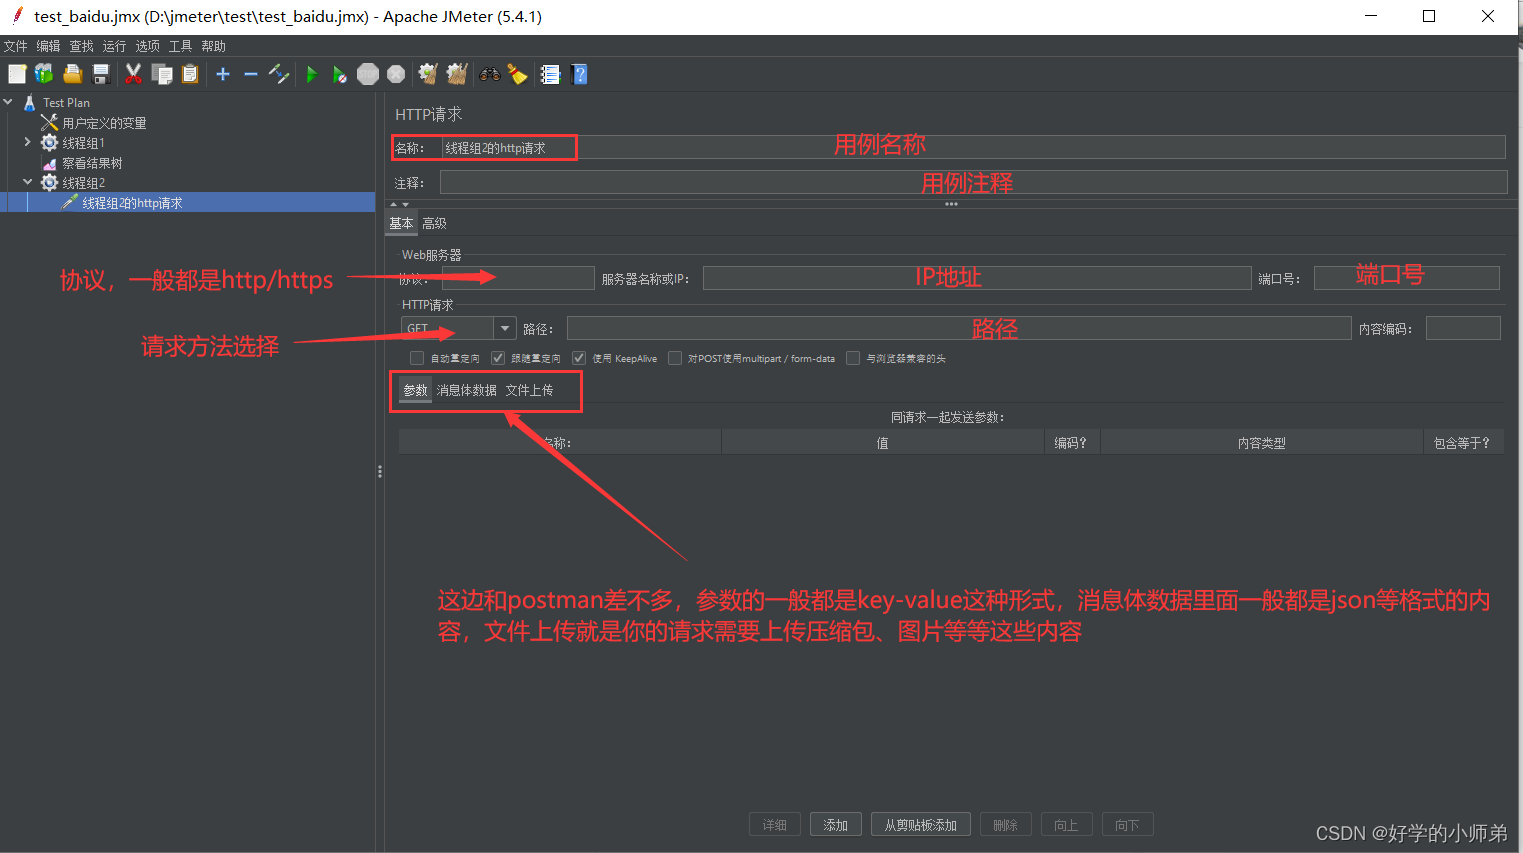Open the 文件 menu

pyautogui.click(x=15, y=46)
